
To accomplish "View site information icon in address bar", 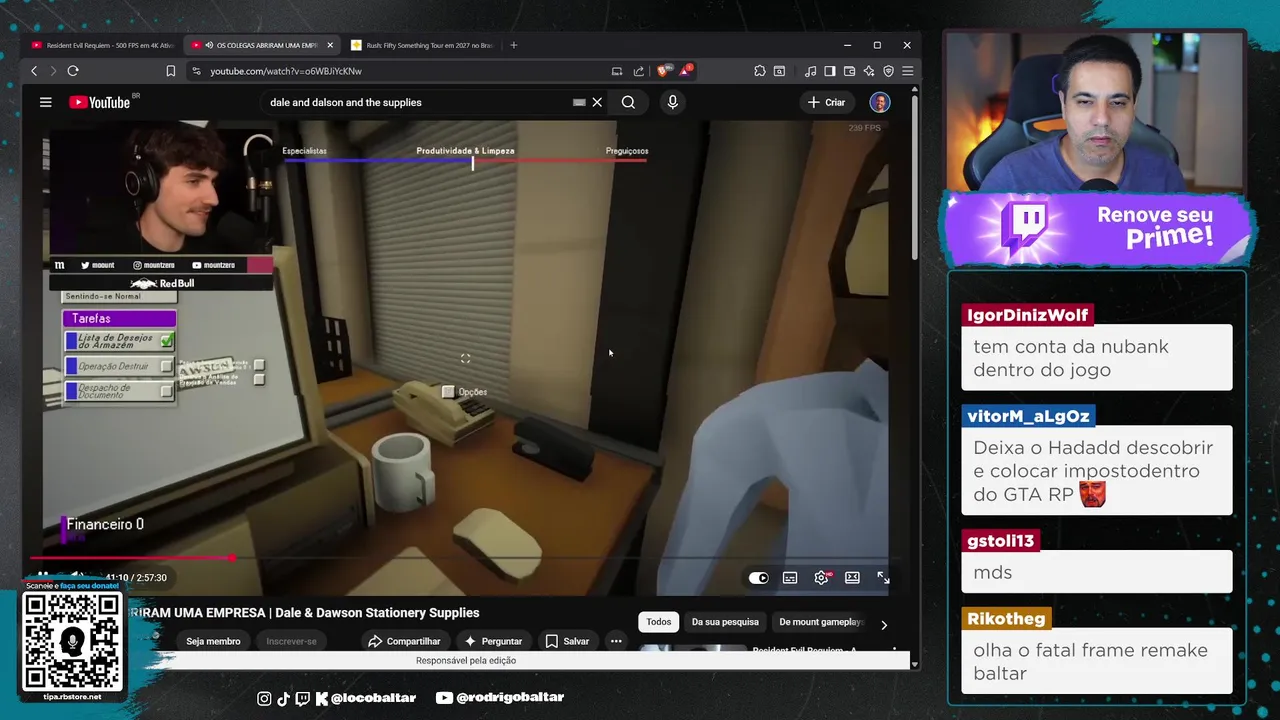I will point(196,71).
